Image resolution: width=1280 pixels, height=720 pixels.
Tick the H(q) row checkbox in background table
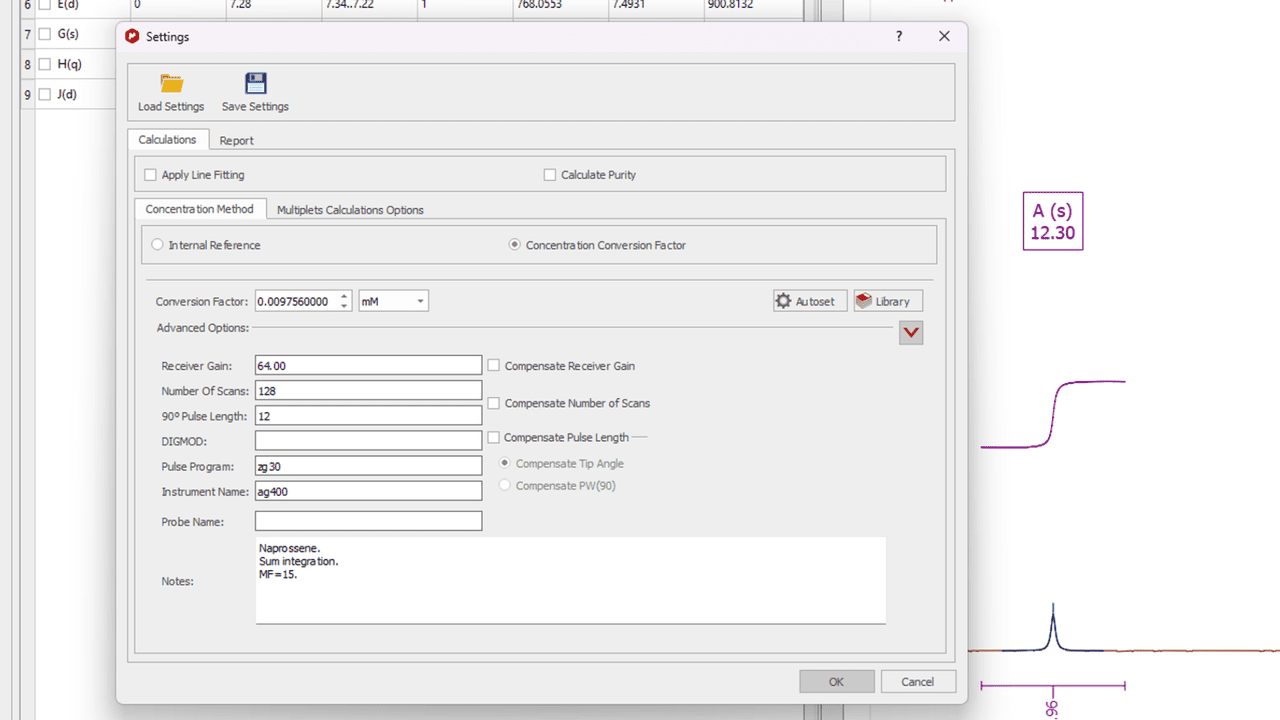[x=44, y=65]
